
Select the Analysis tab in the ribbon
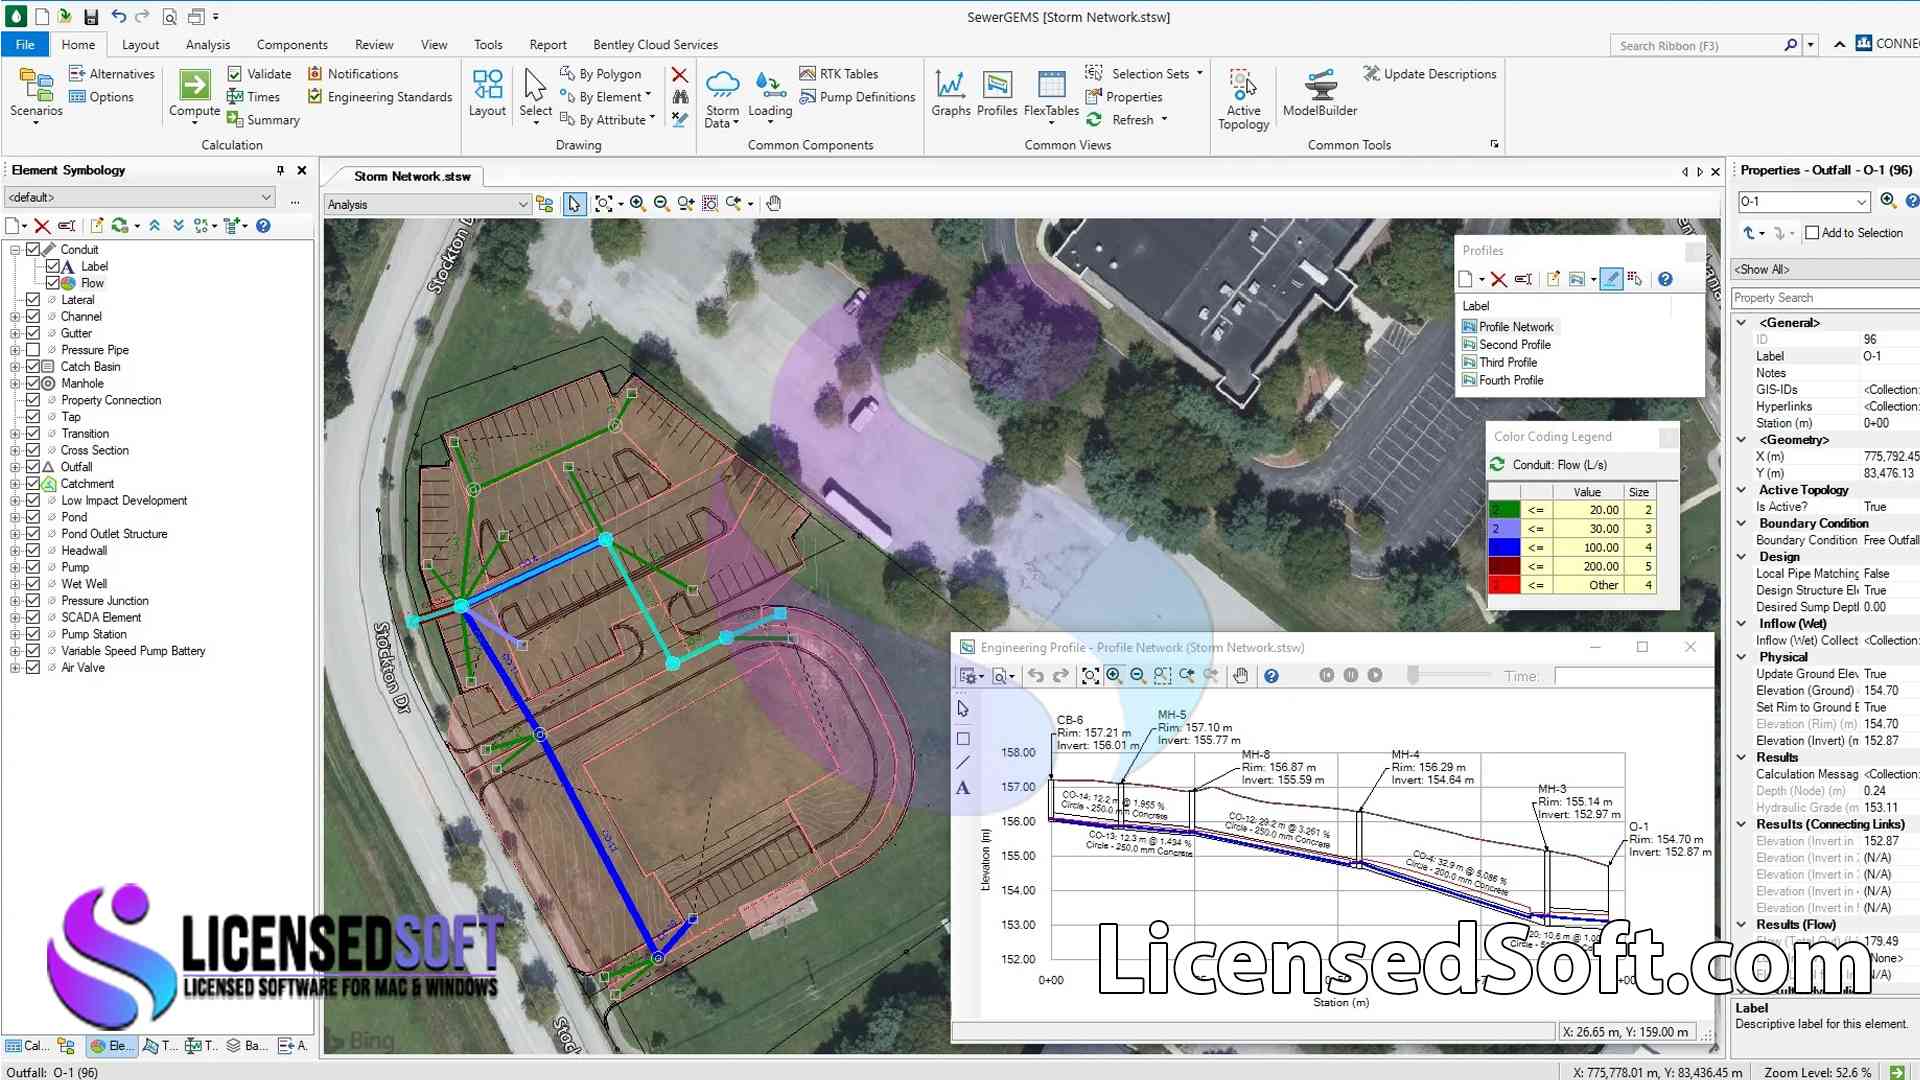coord(206,44)
